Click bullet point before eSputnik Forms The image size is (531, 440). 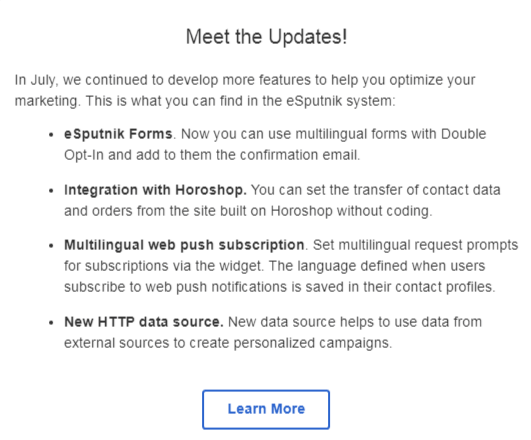(51, 135)
